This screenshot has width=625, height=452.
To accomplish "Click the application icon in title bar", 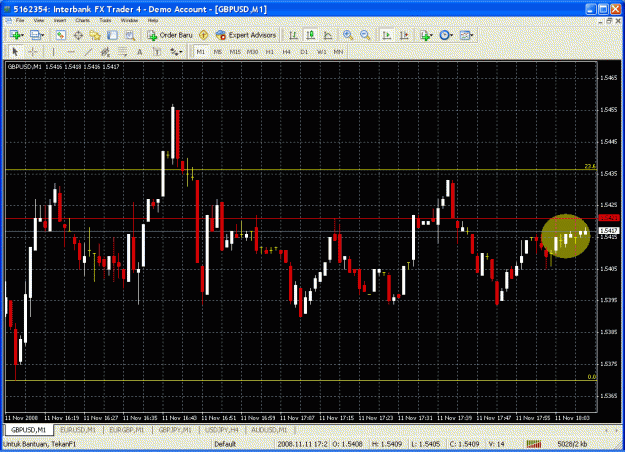I will [x=6, y=9].
